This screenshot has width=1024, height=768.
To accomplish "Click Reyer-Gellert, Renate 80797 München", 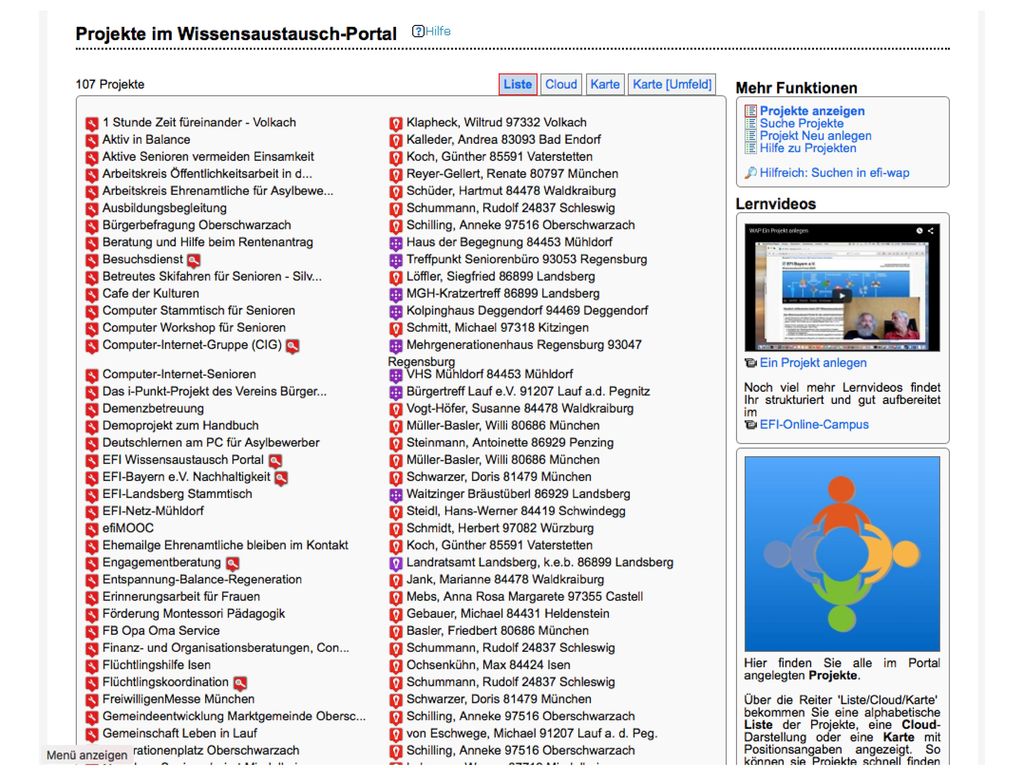I will (512, 174).
